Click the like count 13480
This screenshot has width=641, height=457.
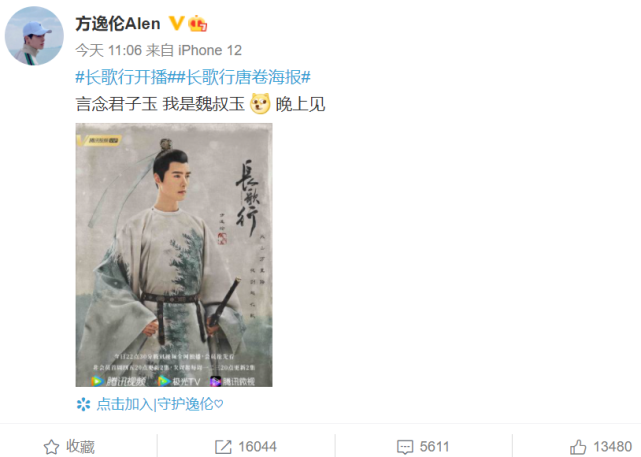coord(612,446)
